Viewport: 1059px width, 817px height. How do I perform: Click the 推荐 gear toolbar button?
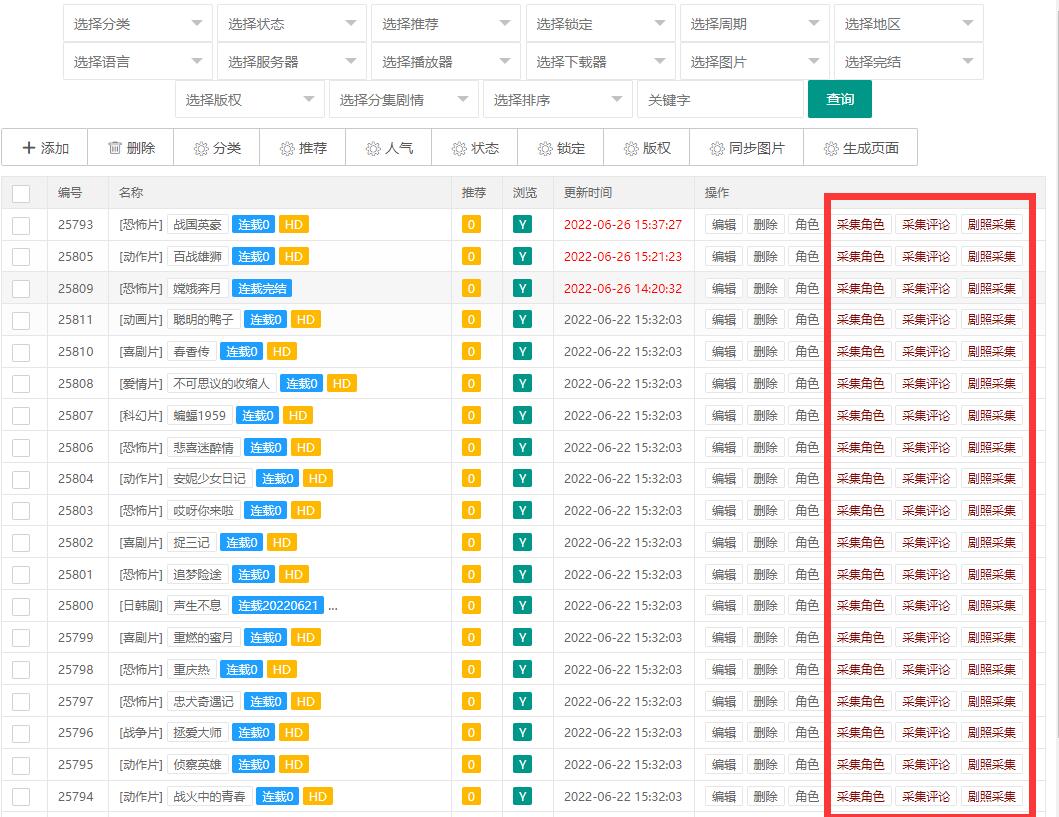[303, 148]
